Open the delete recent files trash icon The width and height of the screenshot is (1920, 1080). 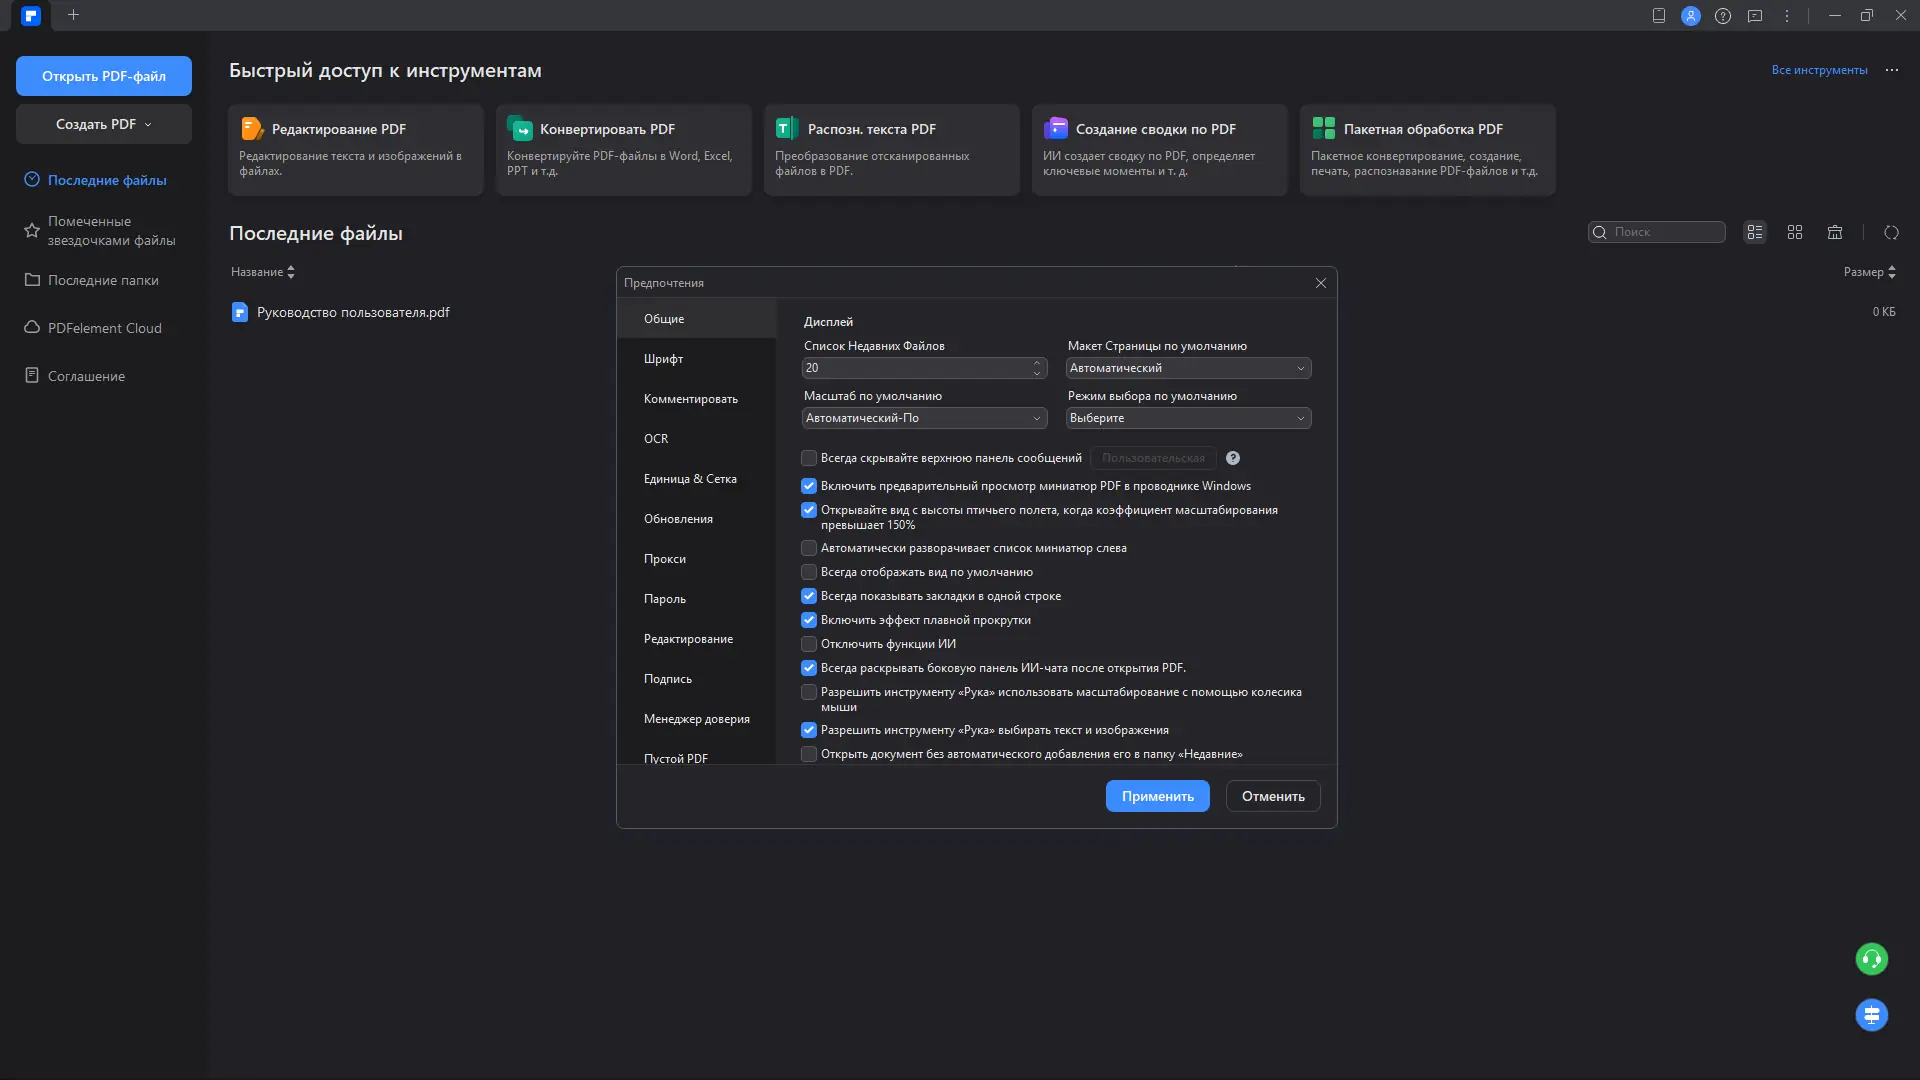click(x=1835, y=232)
